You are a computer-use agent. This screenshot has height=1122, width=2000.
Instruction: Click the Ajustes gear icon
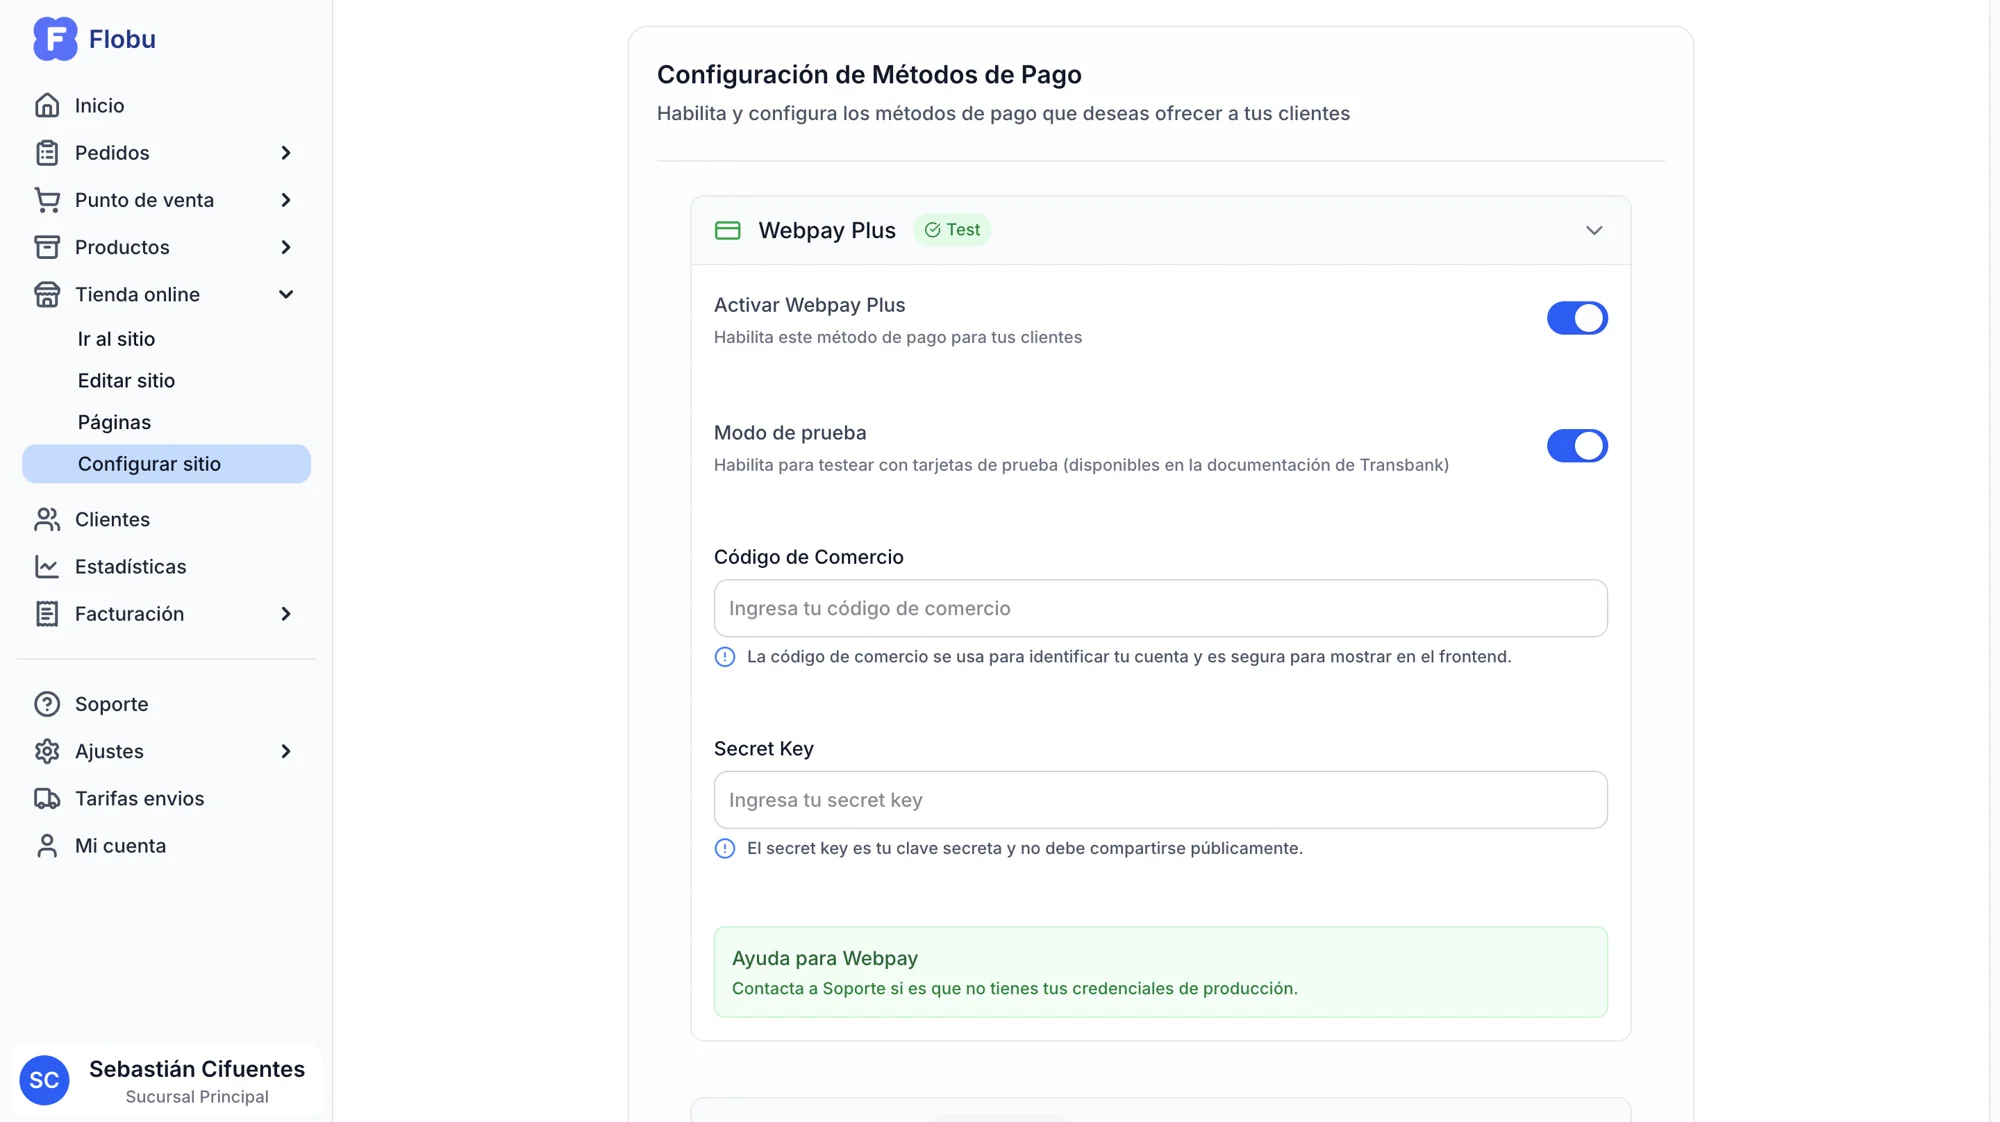coord(47,751)
